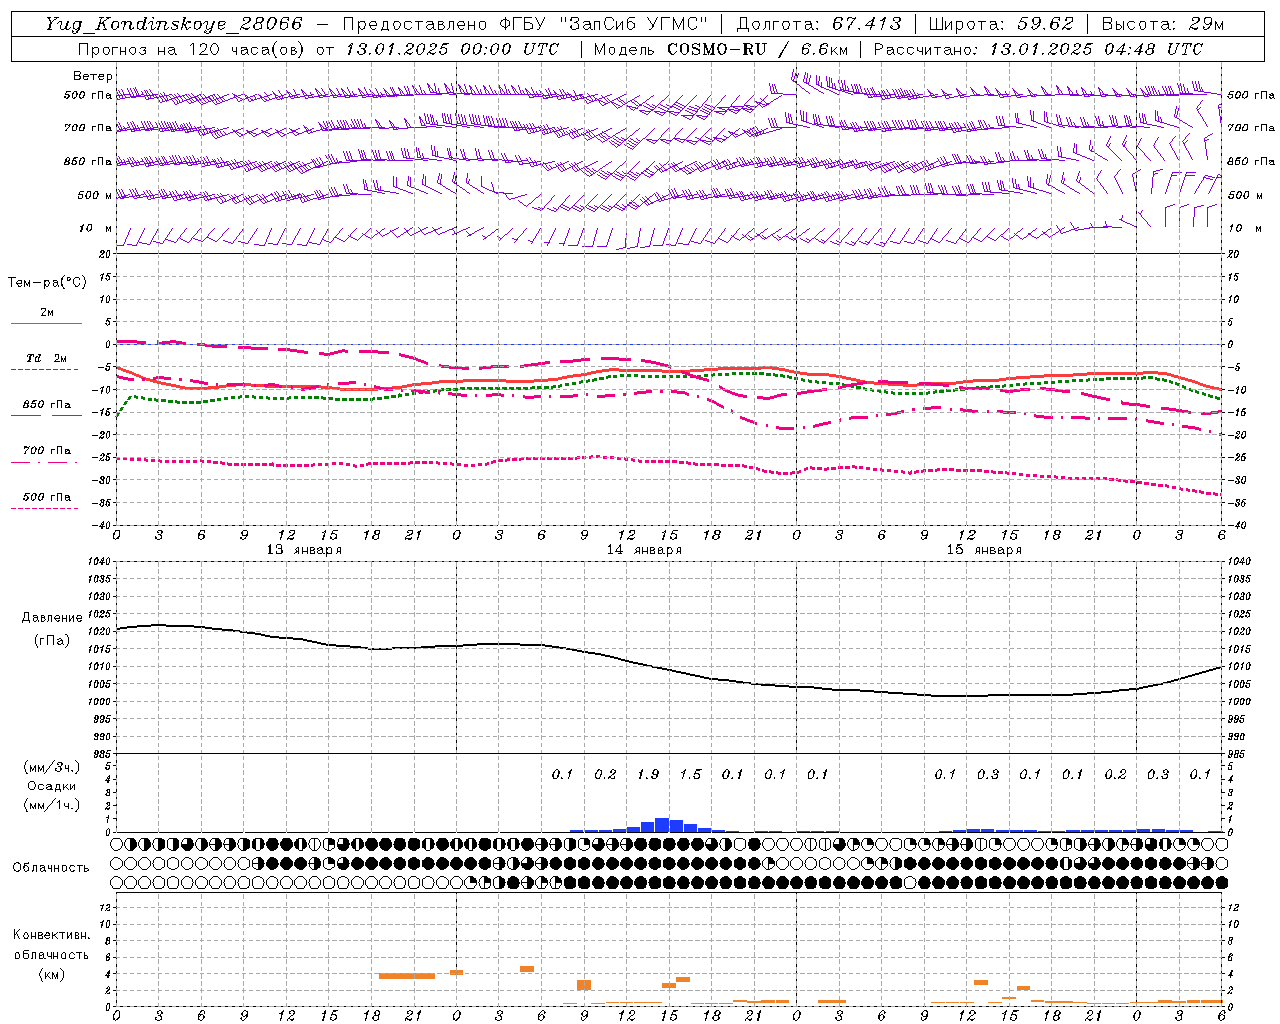Click the Высота: 29м header field
The width and height of the screenshot is (1280, 1024).
point(1163,24)
